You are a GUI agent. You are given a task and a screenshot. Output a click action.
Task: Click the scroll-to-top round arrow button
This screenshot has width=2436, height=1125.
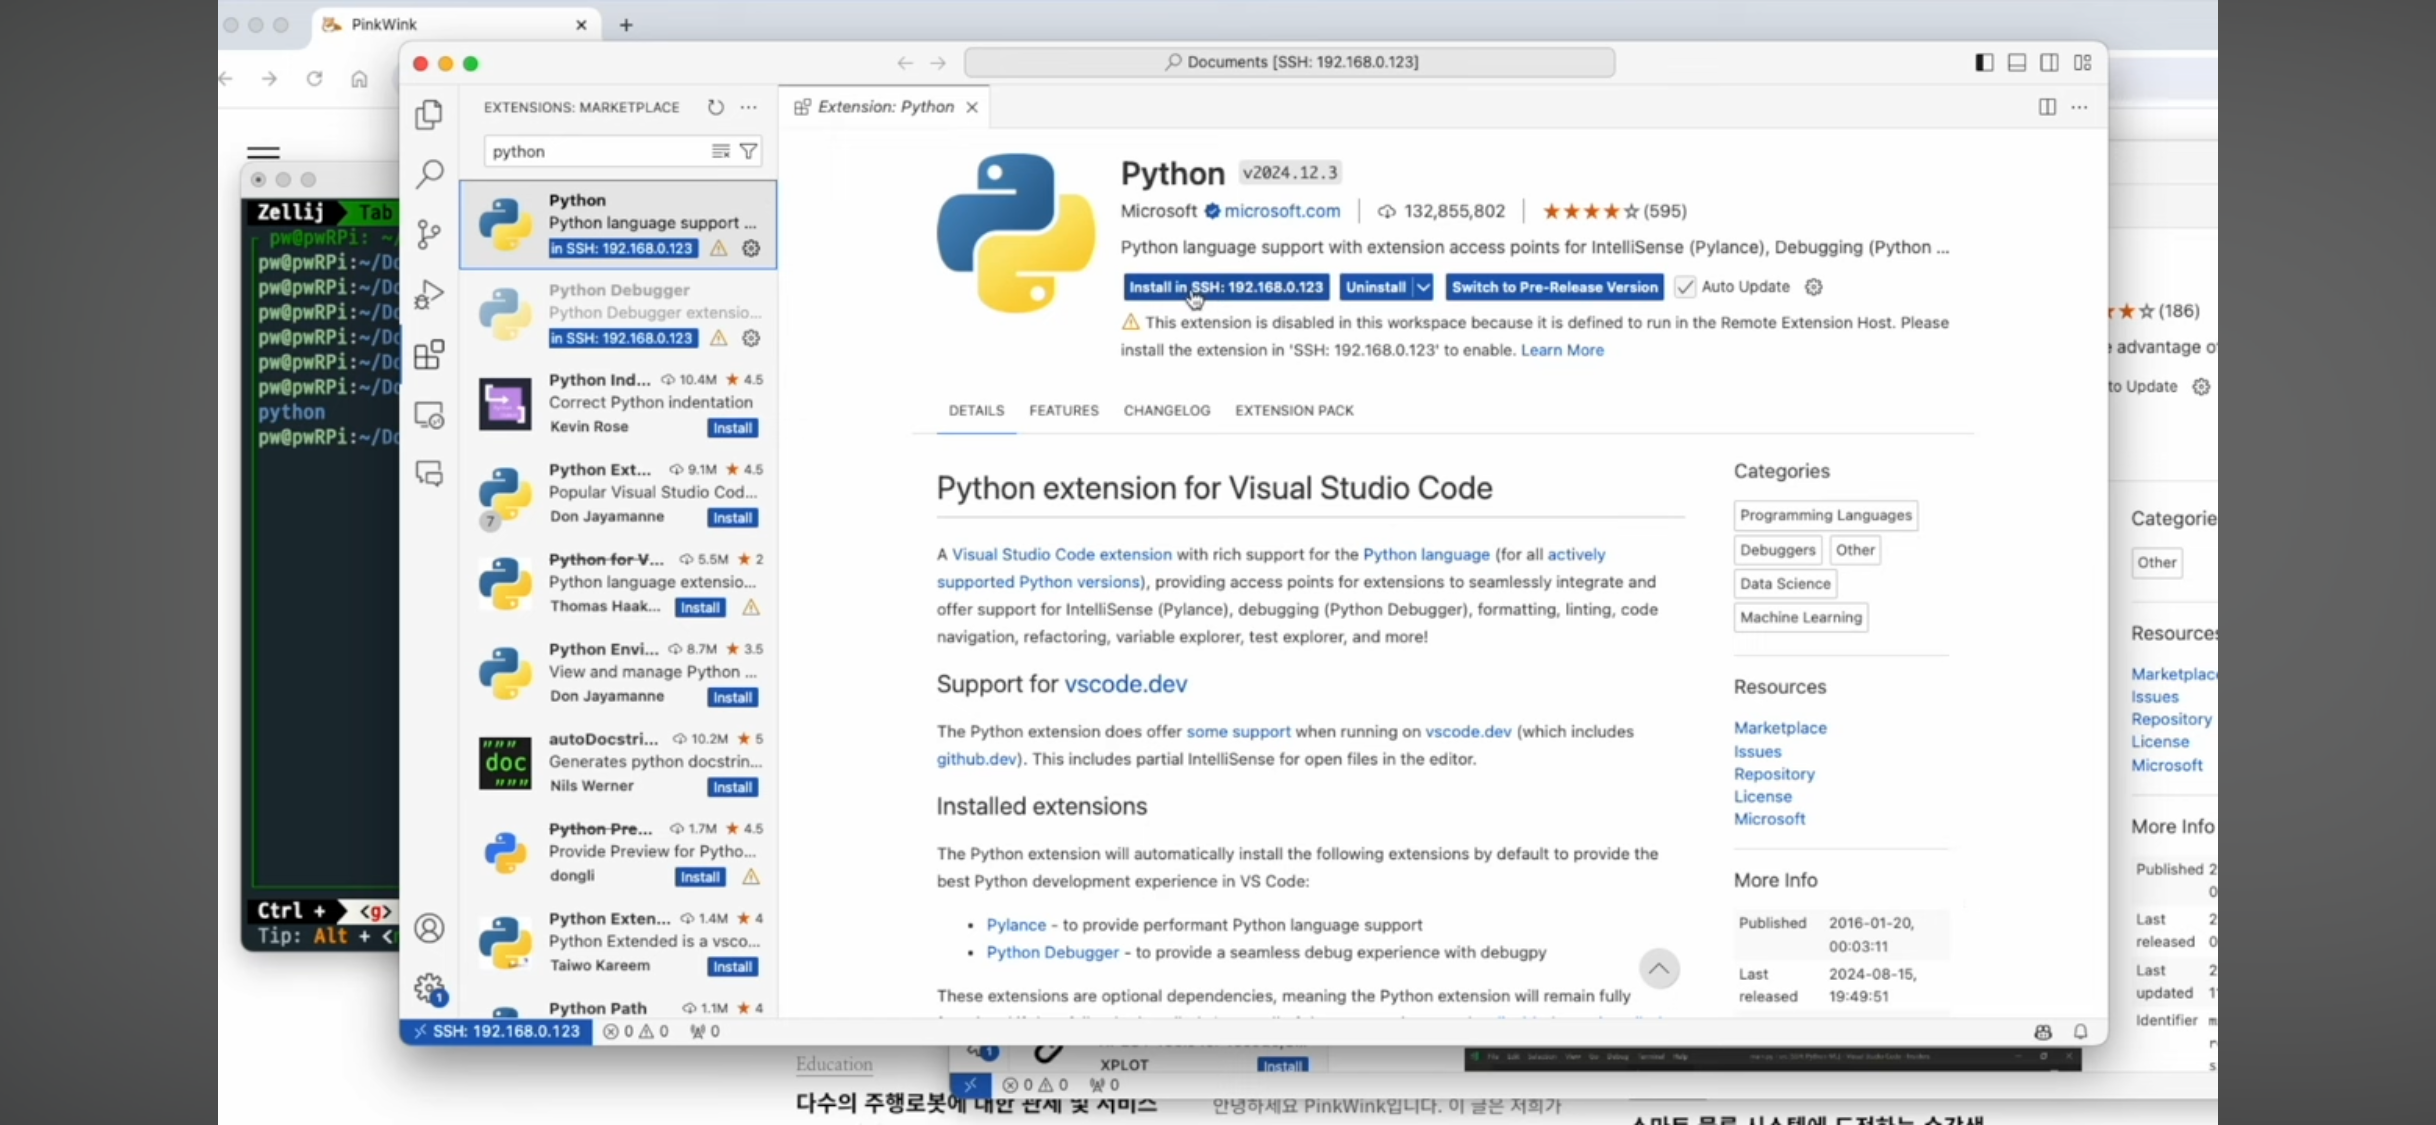pyautogui.click(x=1659, y=968)
